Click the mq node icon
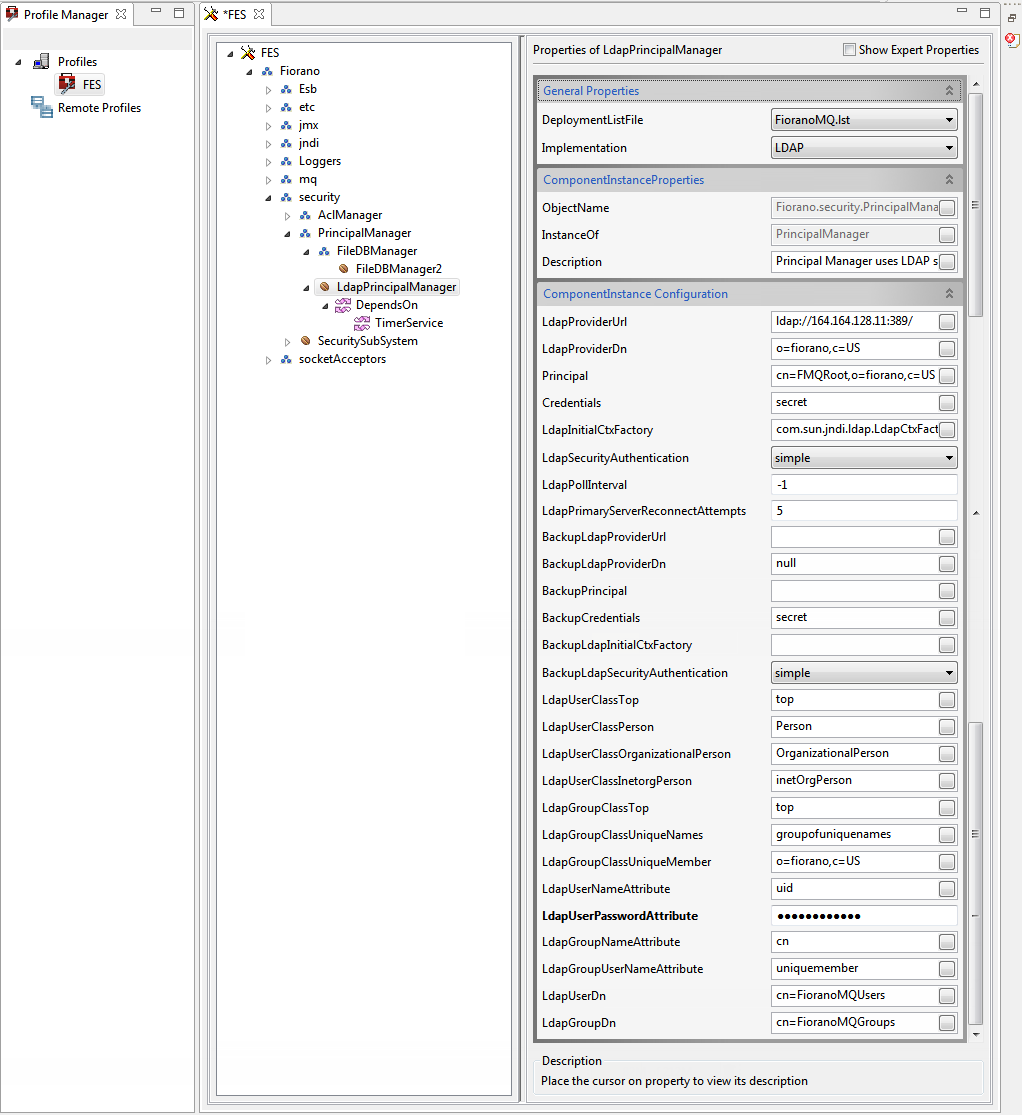Viewport: 1022px width, 1115px height. click(x=286, y=179)
